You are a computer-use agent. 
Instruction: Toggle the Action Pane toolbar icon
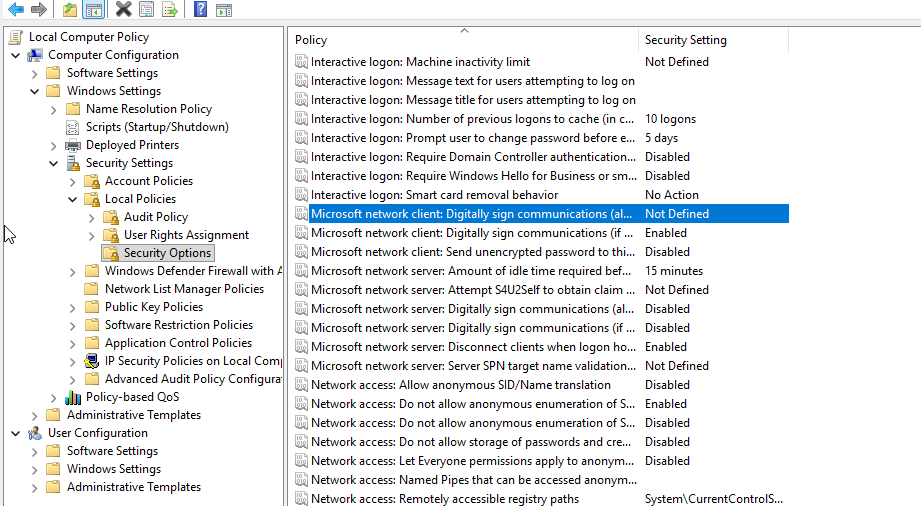[x=224, y=9]
